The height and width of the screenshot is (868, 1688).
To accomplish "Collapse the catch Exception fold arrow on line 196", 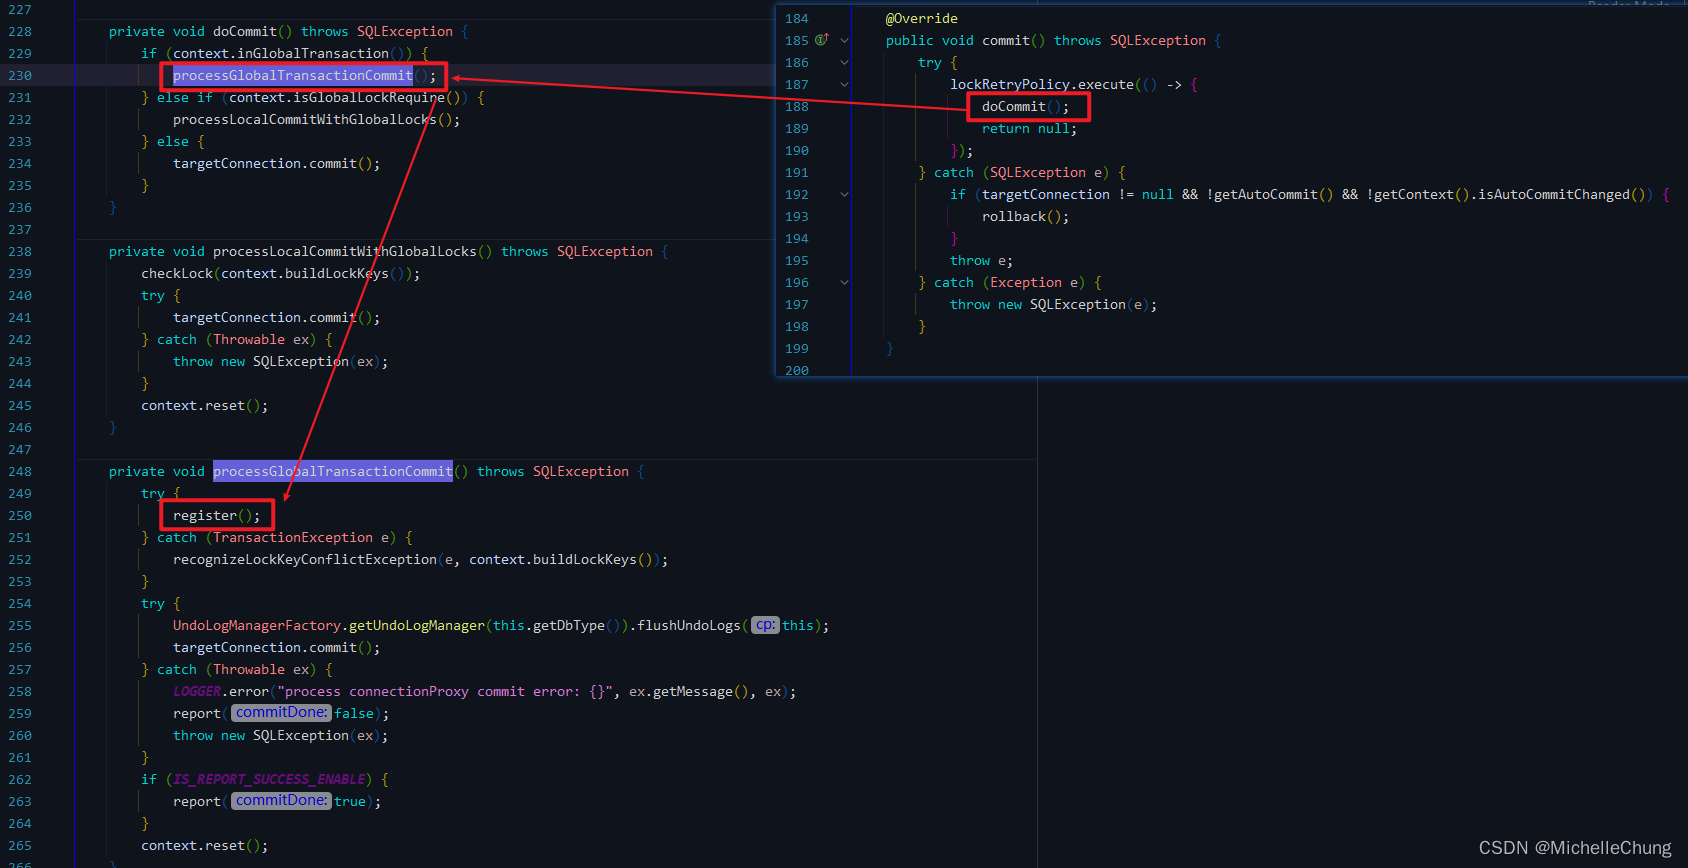I will point(844,283).
